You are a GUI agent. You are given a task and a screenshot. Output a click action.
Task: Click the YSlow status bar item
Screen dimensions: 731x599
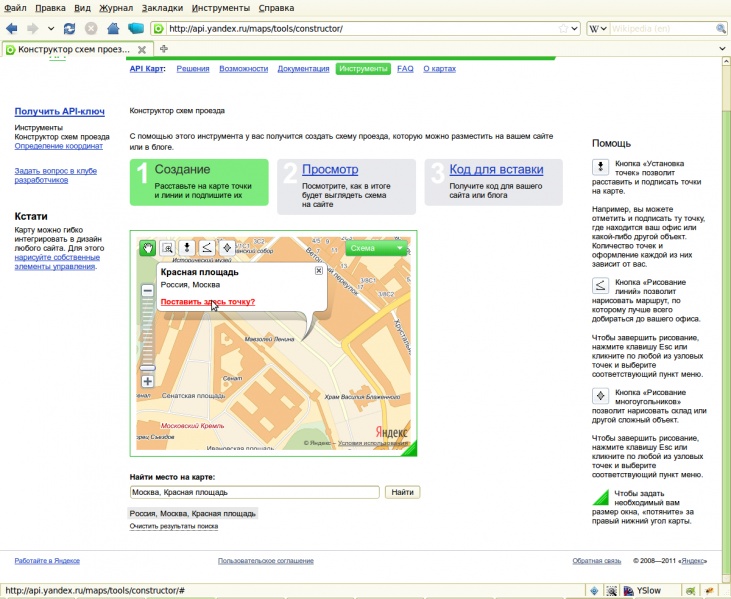point(642,591)
